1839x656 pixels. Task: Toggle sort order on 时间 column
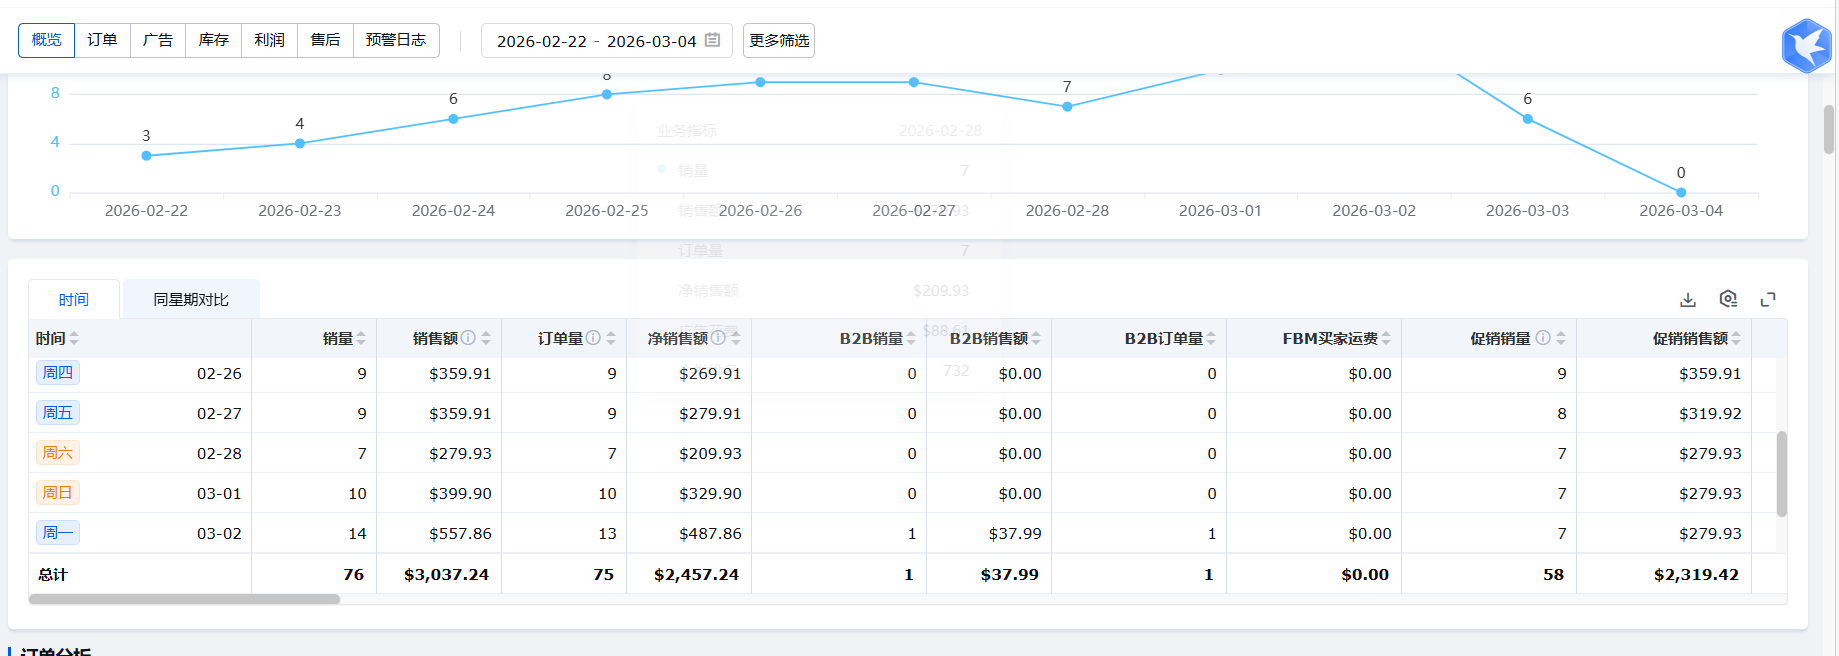tap(74, 339)
